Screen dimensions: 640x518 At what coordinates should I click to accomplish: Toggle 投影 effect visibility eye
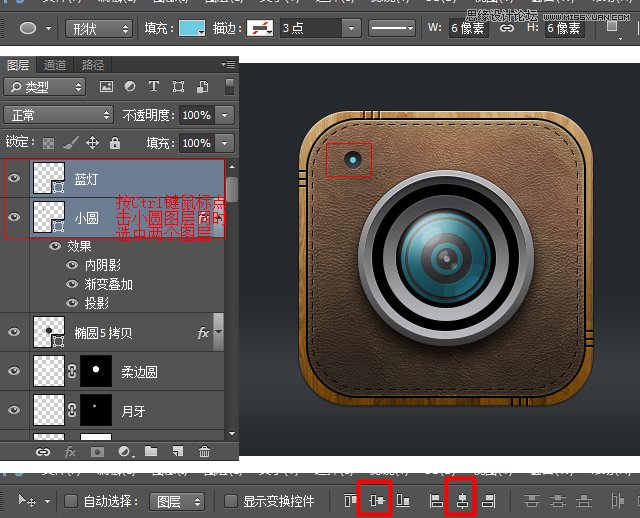[72, 303]
